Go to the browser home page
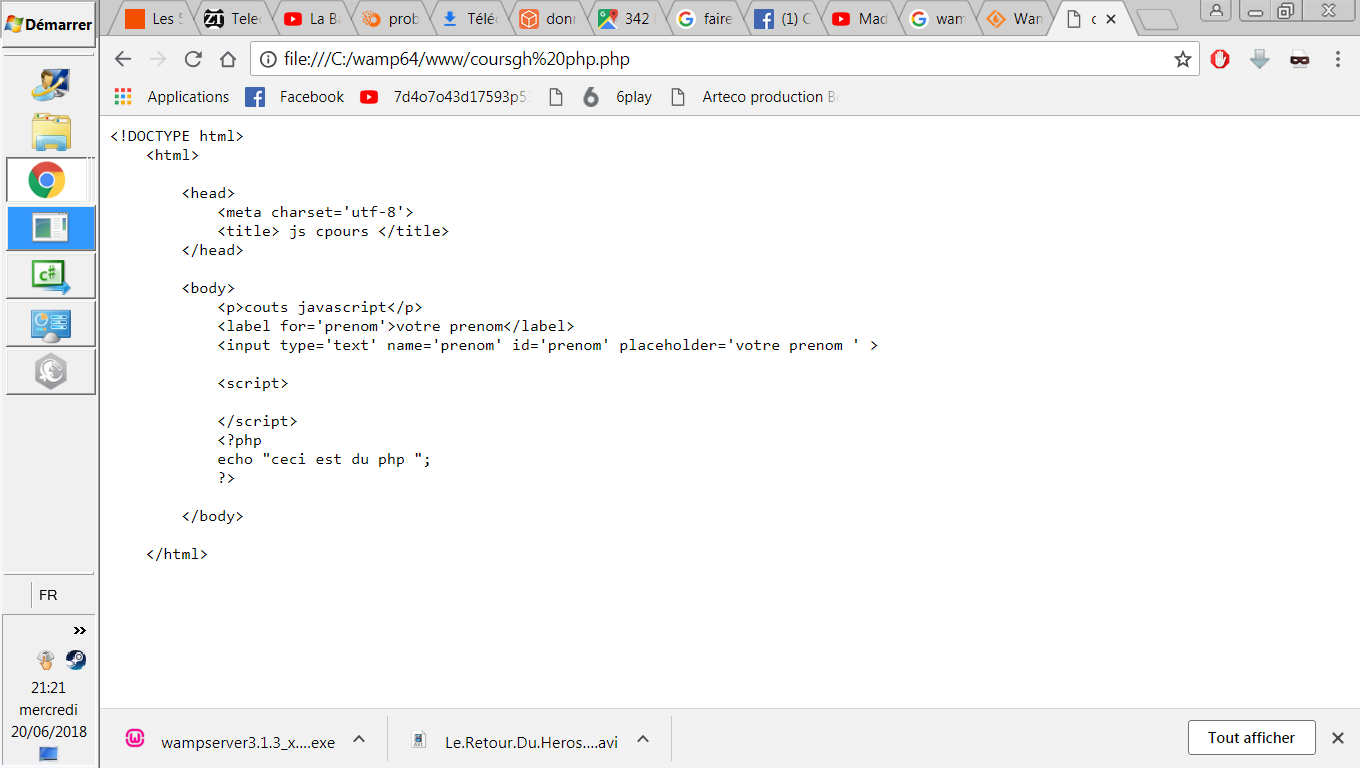 [228, 59]
